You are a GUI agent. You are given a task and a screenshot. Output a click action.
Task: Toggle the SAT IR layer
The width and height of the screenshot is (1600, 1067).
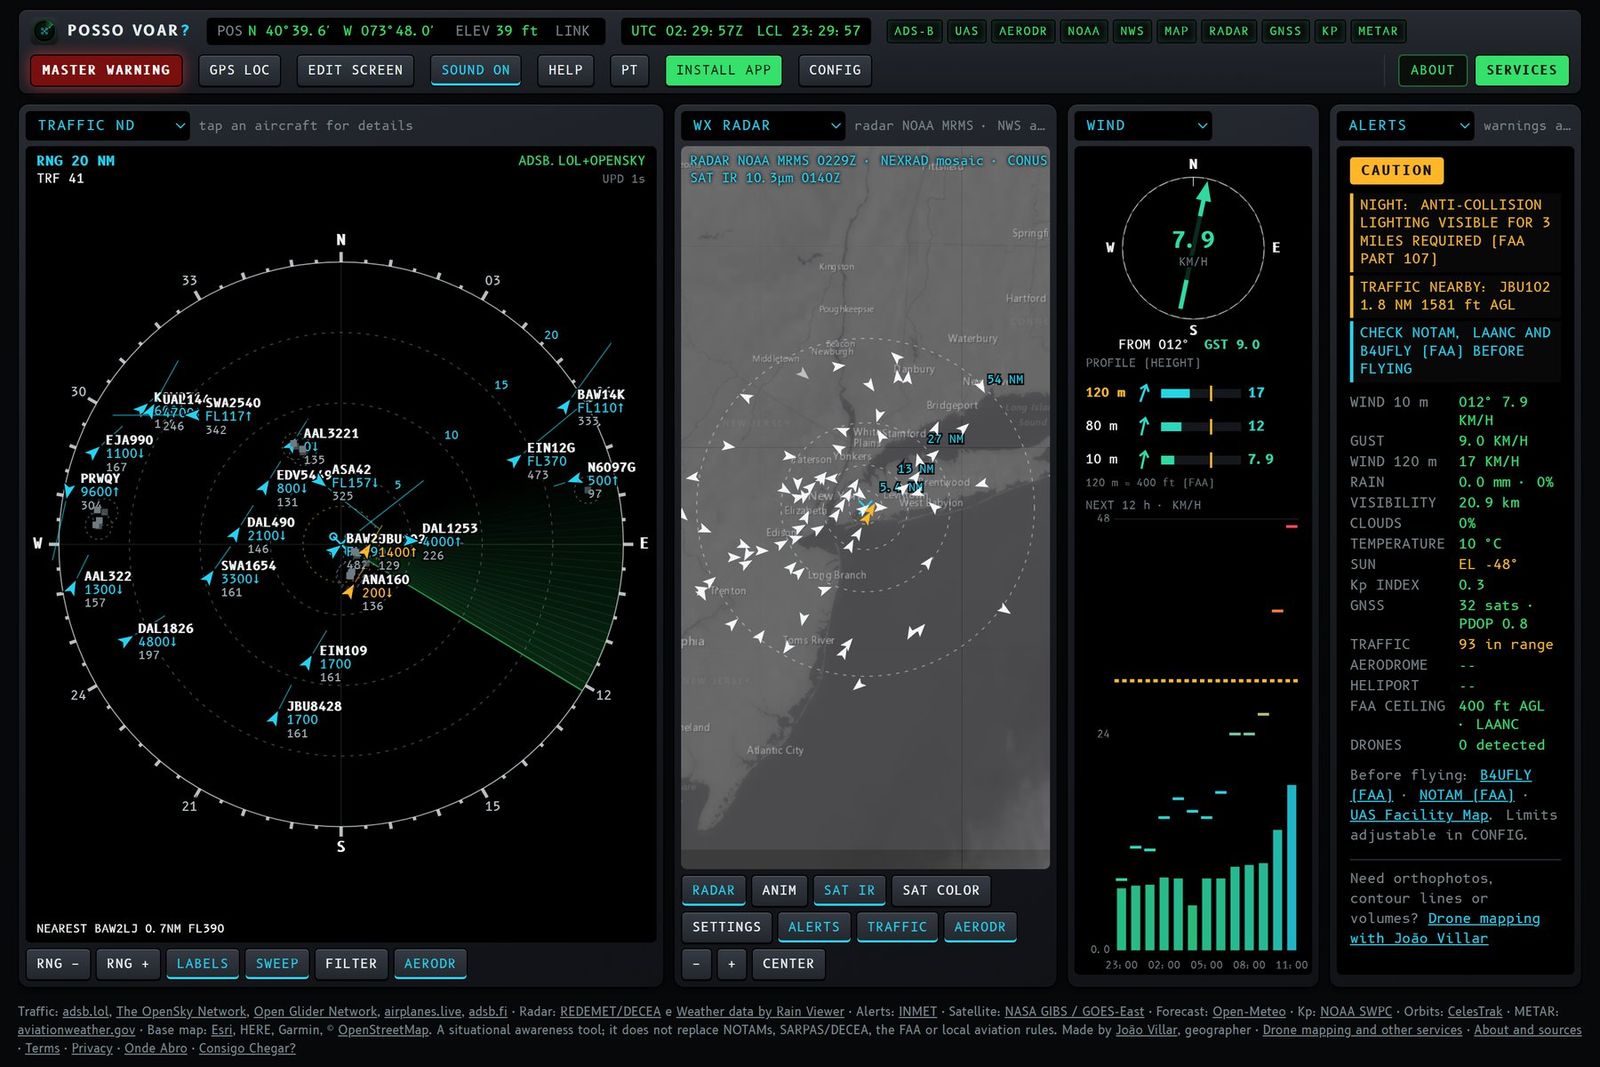pyautogui.click(x=849, y=890)
